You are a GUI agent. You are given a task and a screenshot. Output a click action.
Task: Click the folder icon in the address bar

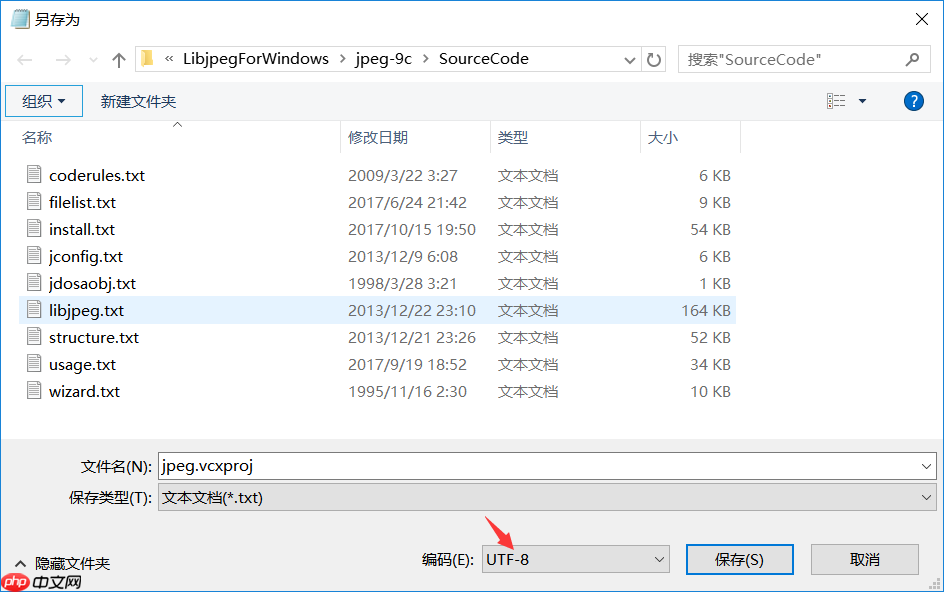(146, 59)
